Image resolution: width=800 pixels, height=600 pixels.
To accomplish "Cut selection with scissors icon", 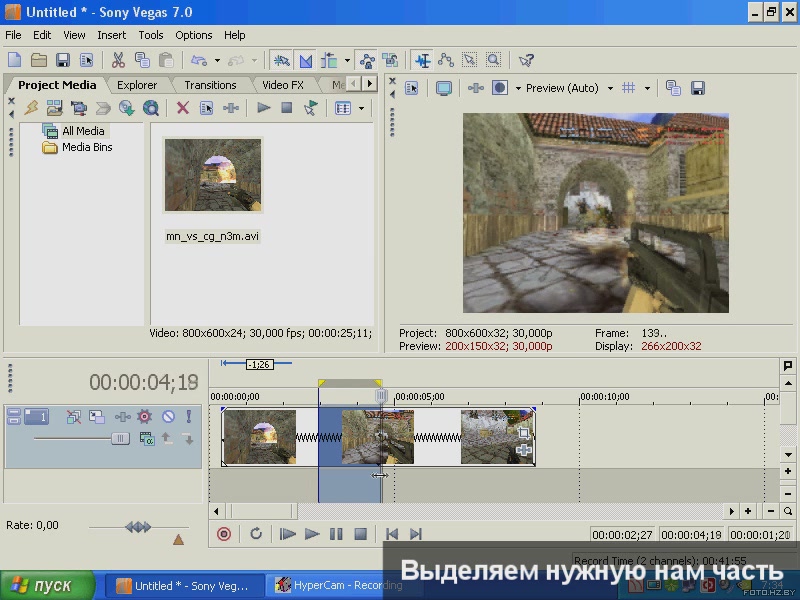I will pyautogui.click(x=118, y=60).
